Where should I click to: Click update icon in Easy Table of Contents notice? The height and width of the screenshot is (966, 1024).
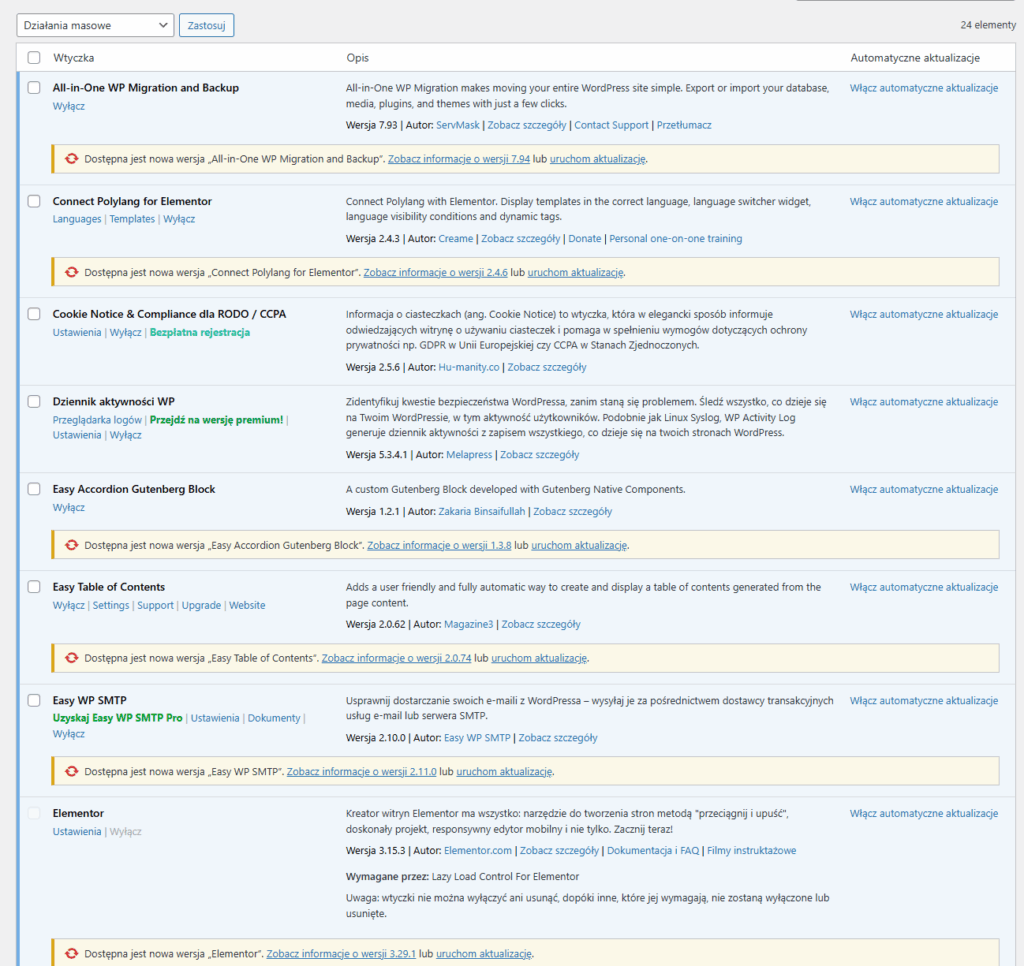click(x=71, y=658)
